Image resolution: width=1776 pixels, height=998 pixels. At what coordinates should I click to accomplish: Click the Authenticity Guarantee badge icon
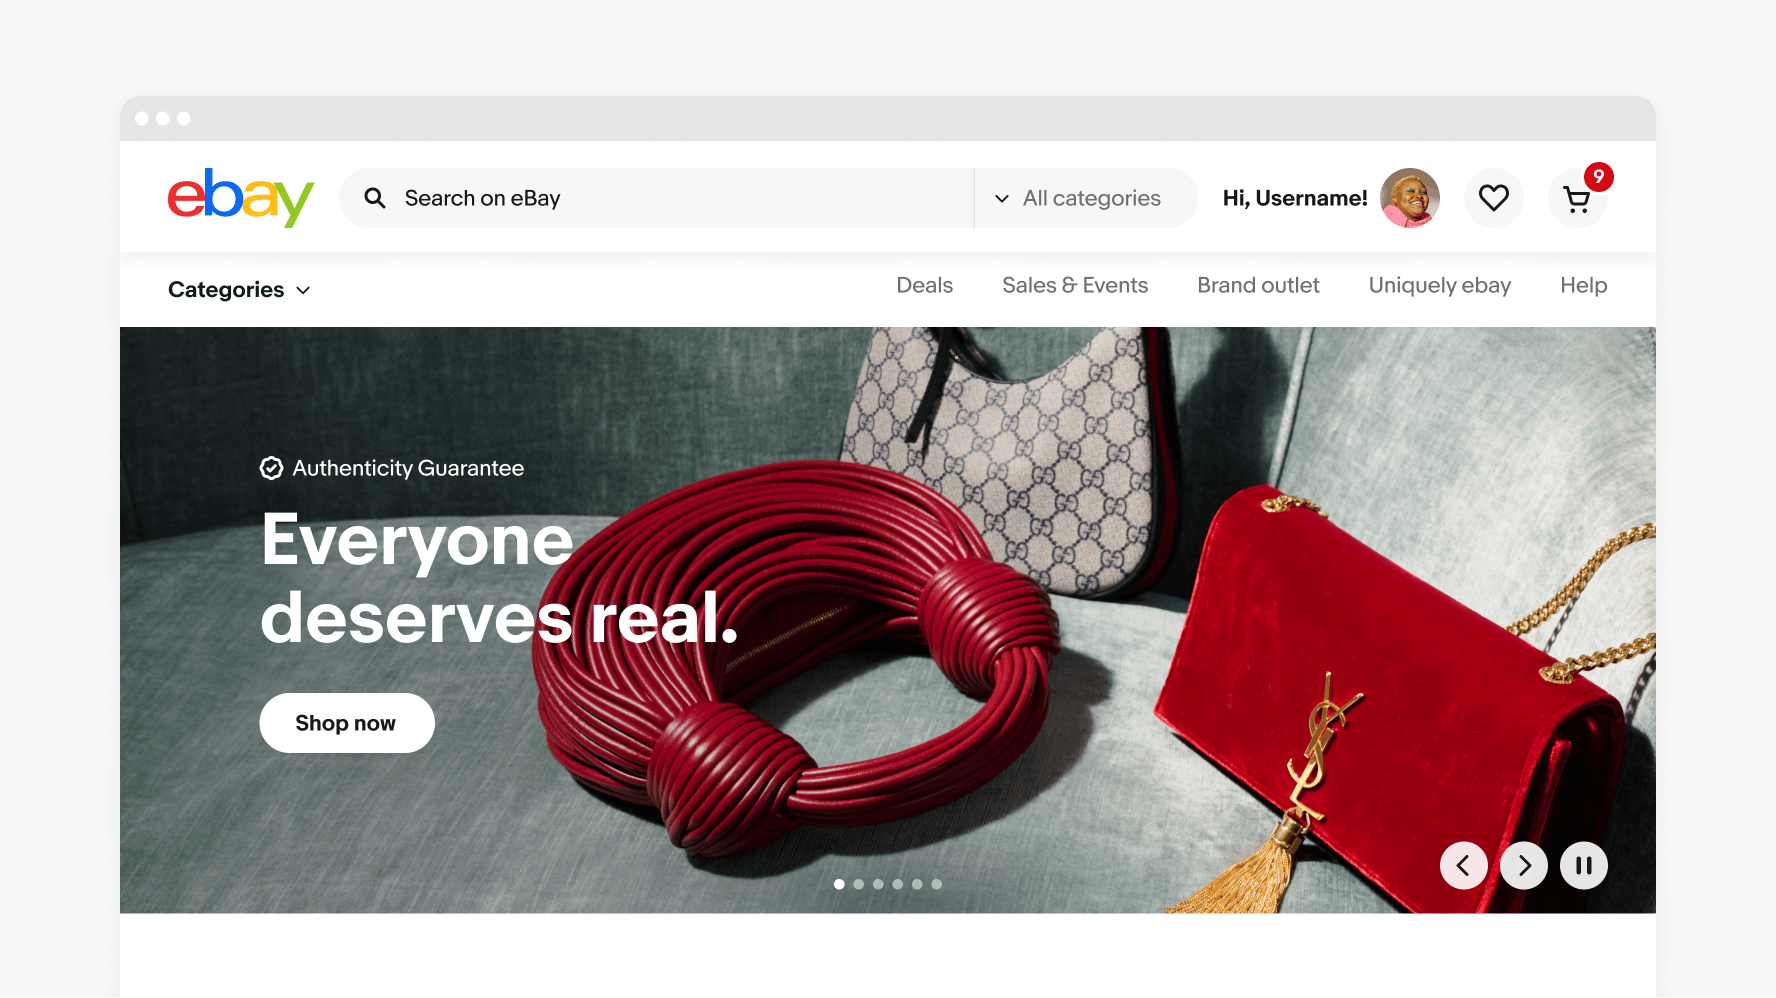(x=271, y=468)
